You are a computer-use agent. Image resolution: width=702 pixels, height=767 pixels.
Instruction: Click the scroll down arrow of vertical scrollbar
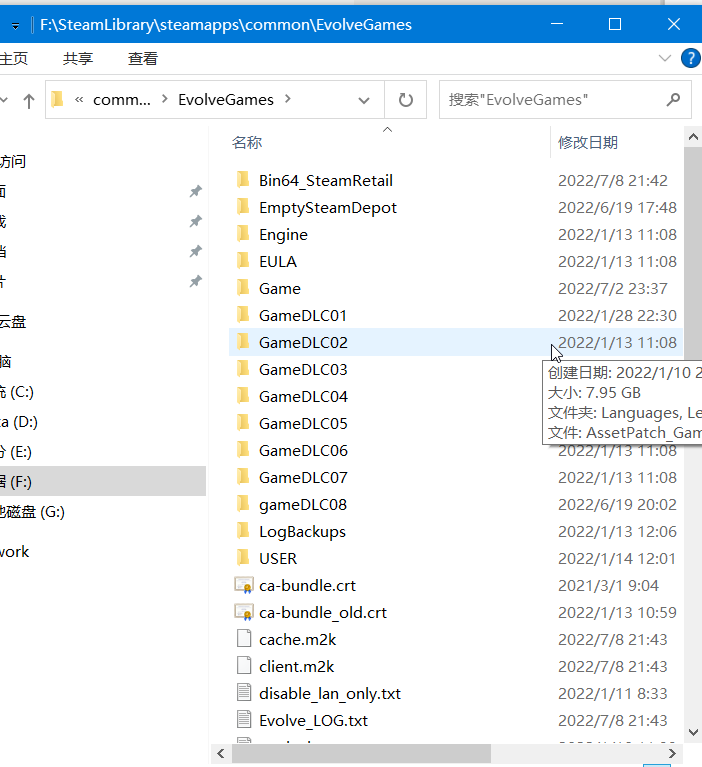693,732
